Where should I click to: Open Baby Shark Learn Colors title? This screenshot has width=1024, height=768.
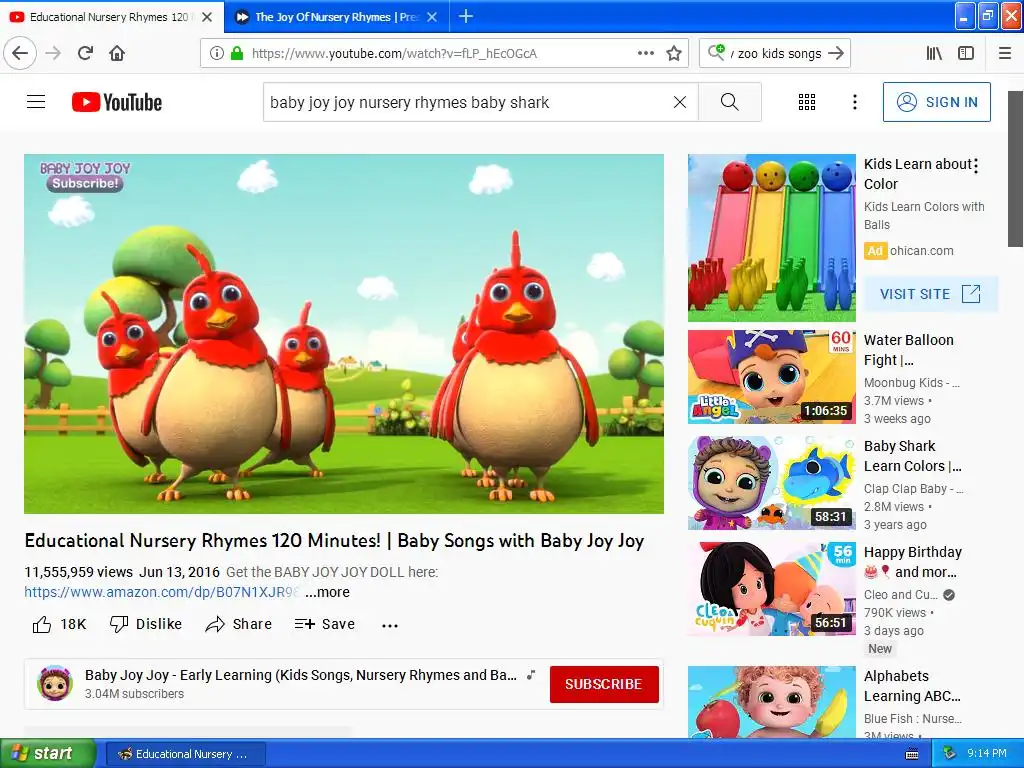pyautogui.click(x=912, y=456)
